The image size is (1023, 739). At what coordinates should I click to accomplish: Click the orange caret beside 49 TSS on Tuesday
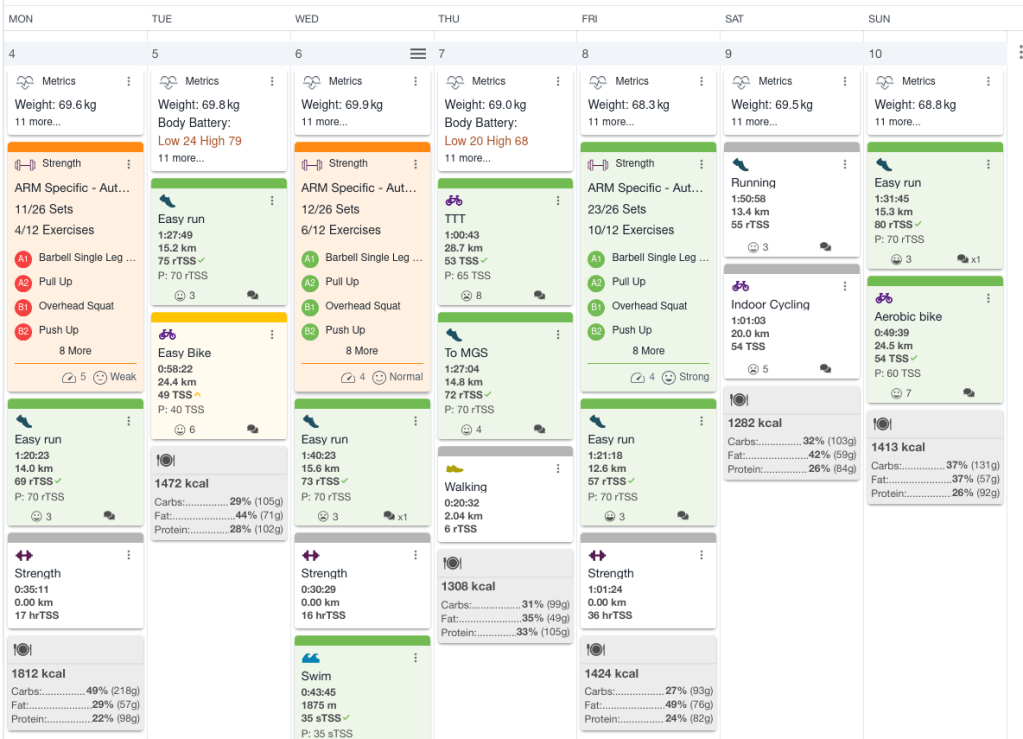point(197,393)
